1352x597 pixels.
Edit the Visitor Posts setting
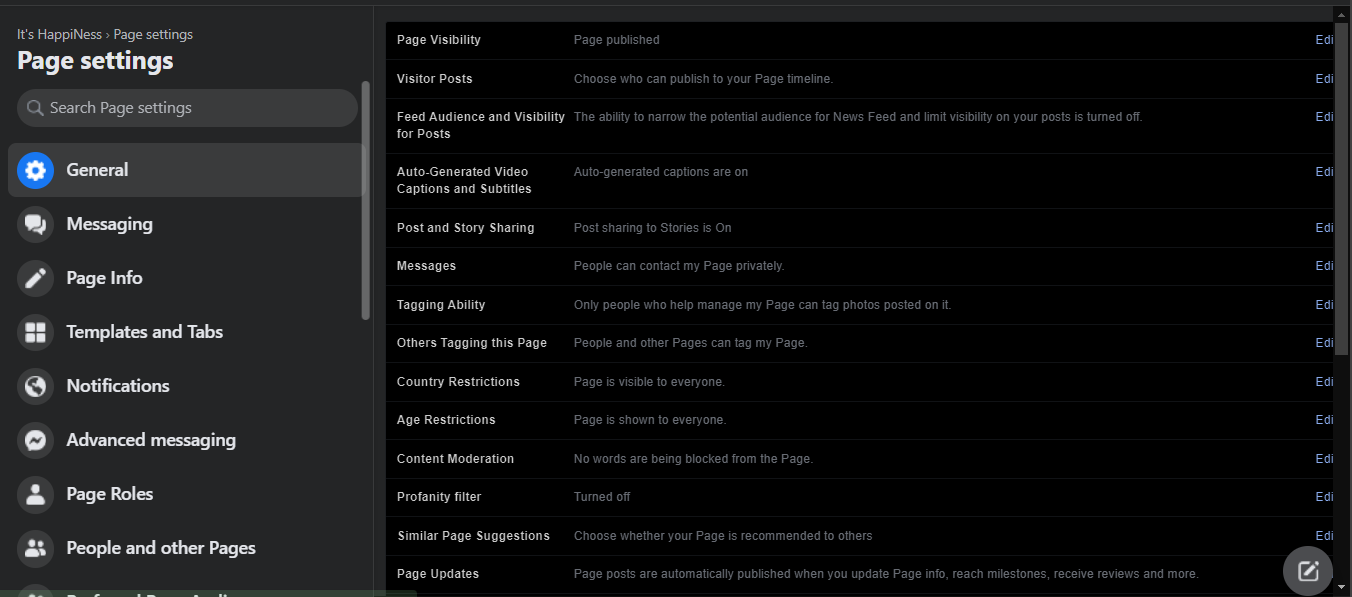click(x=1324, y=79)
